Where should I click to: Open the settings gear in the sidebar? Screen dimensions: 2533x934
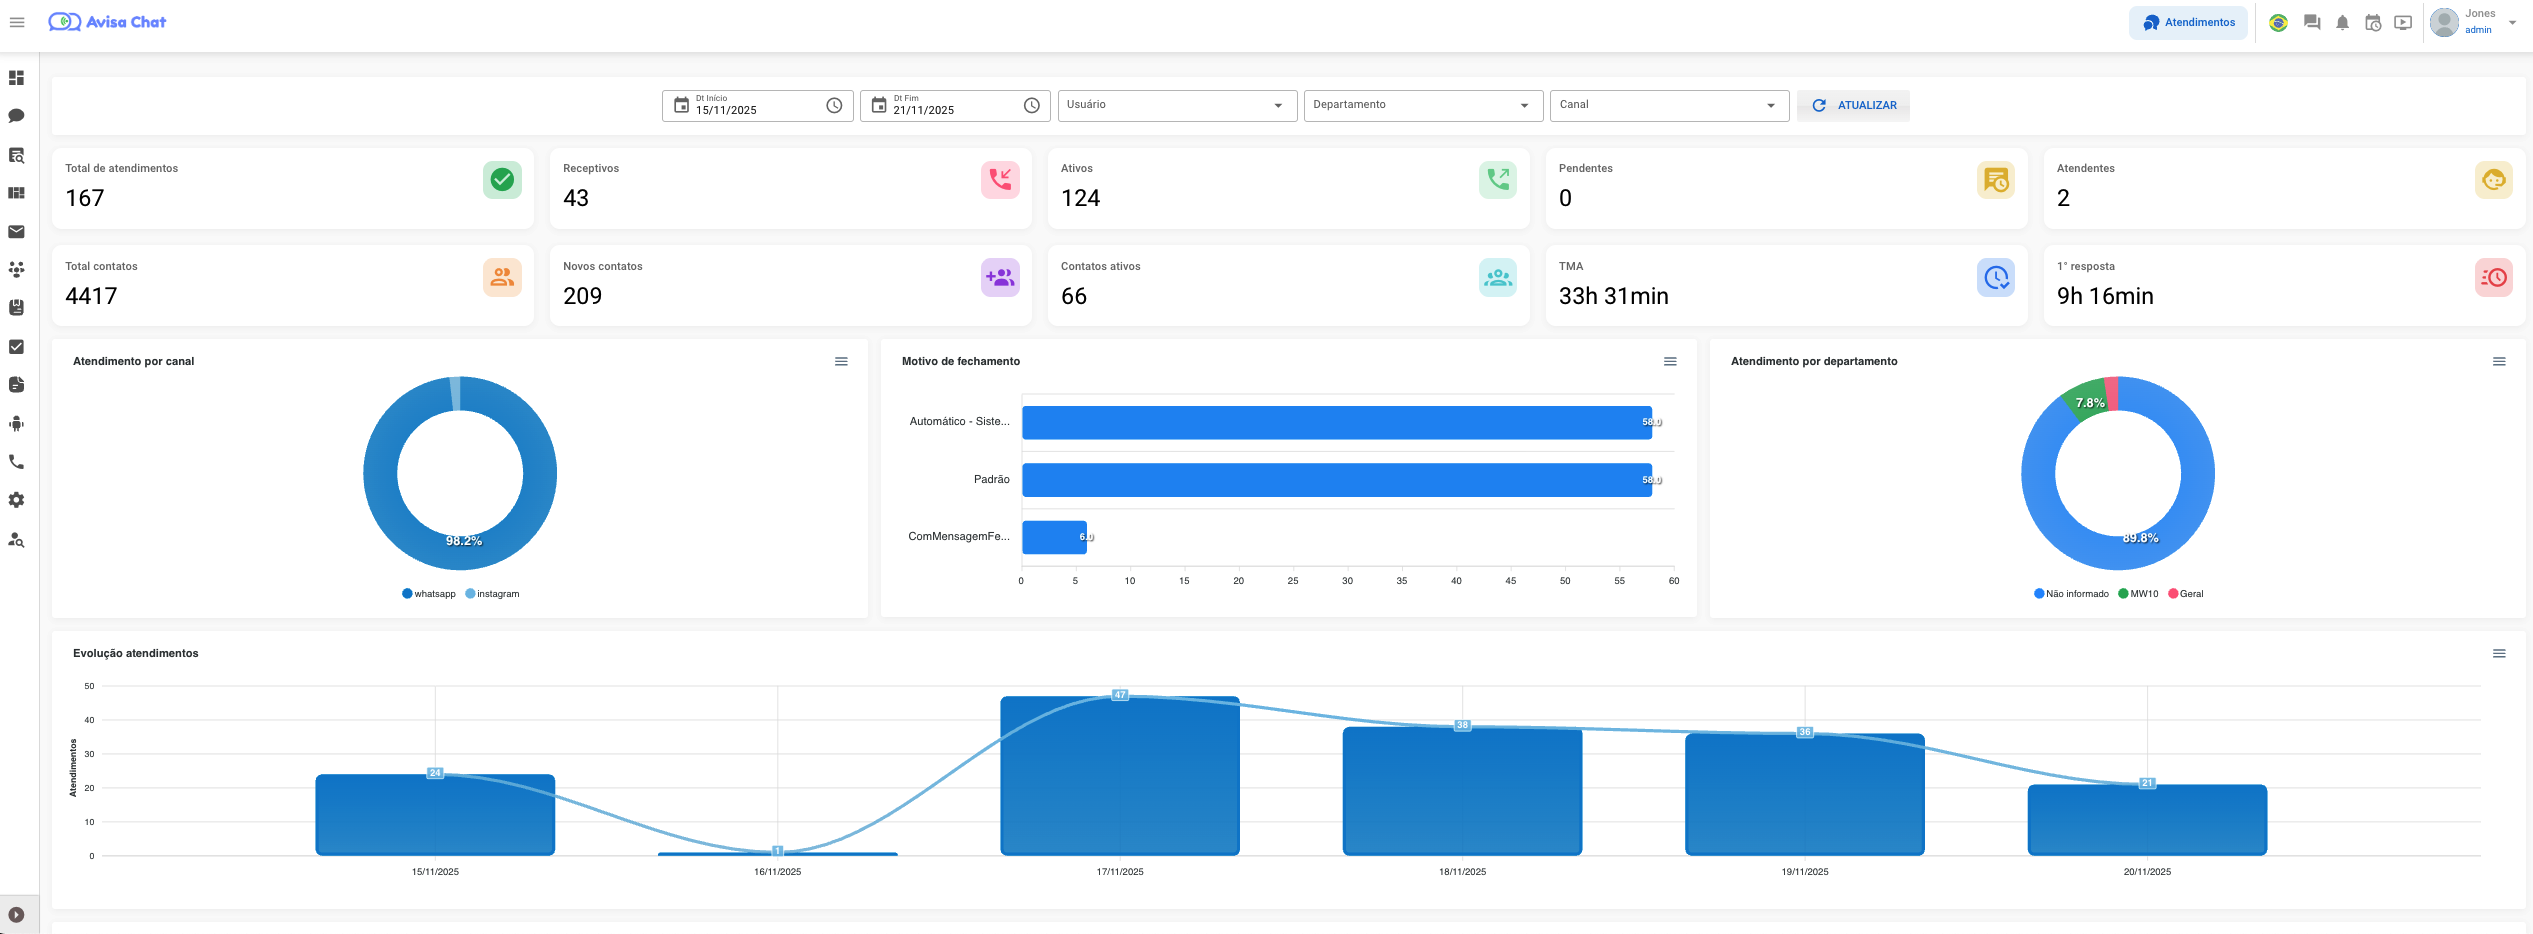click(16, 500)
